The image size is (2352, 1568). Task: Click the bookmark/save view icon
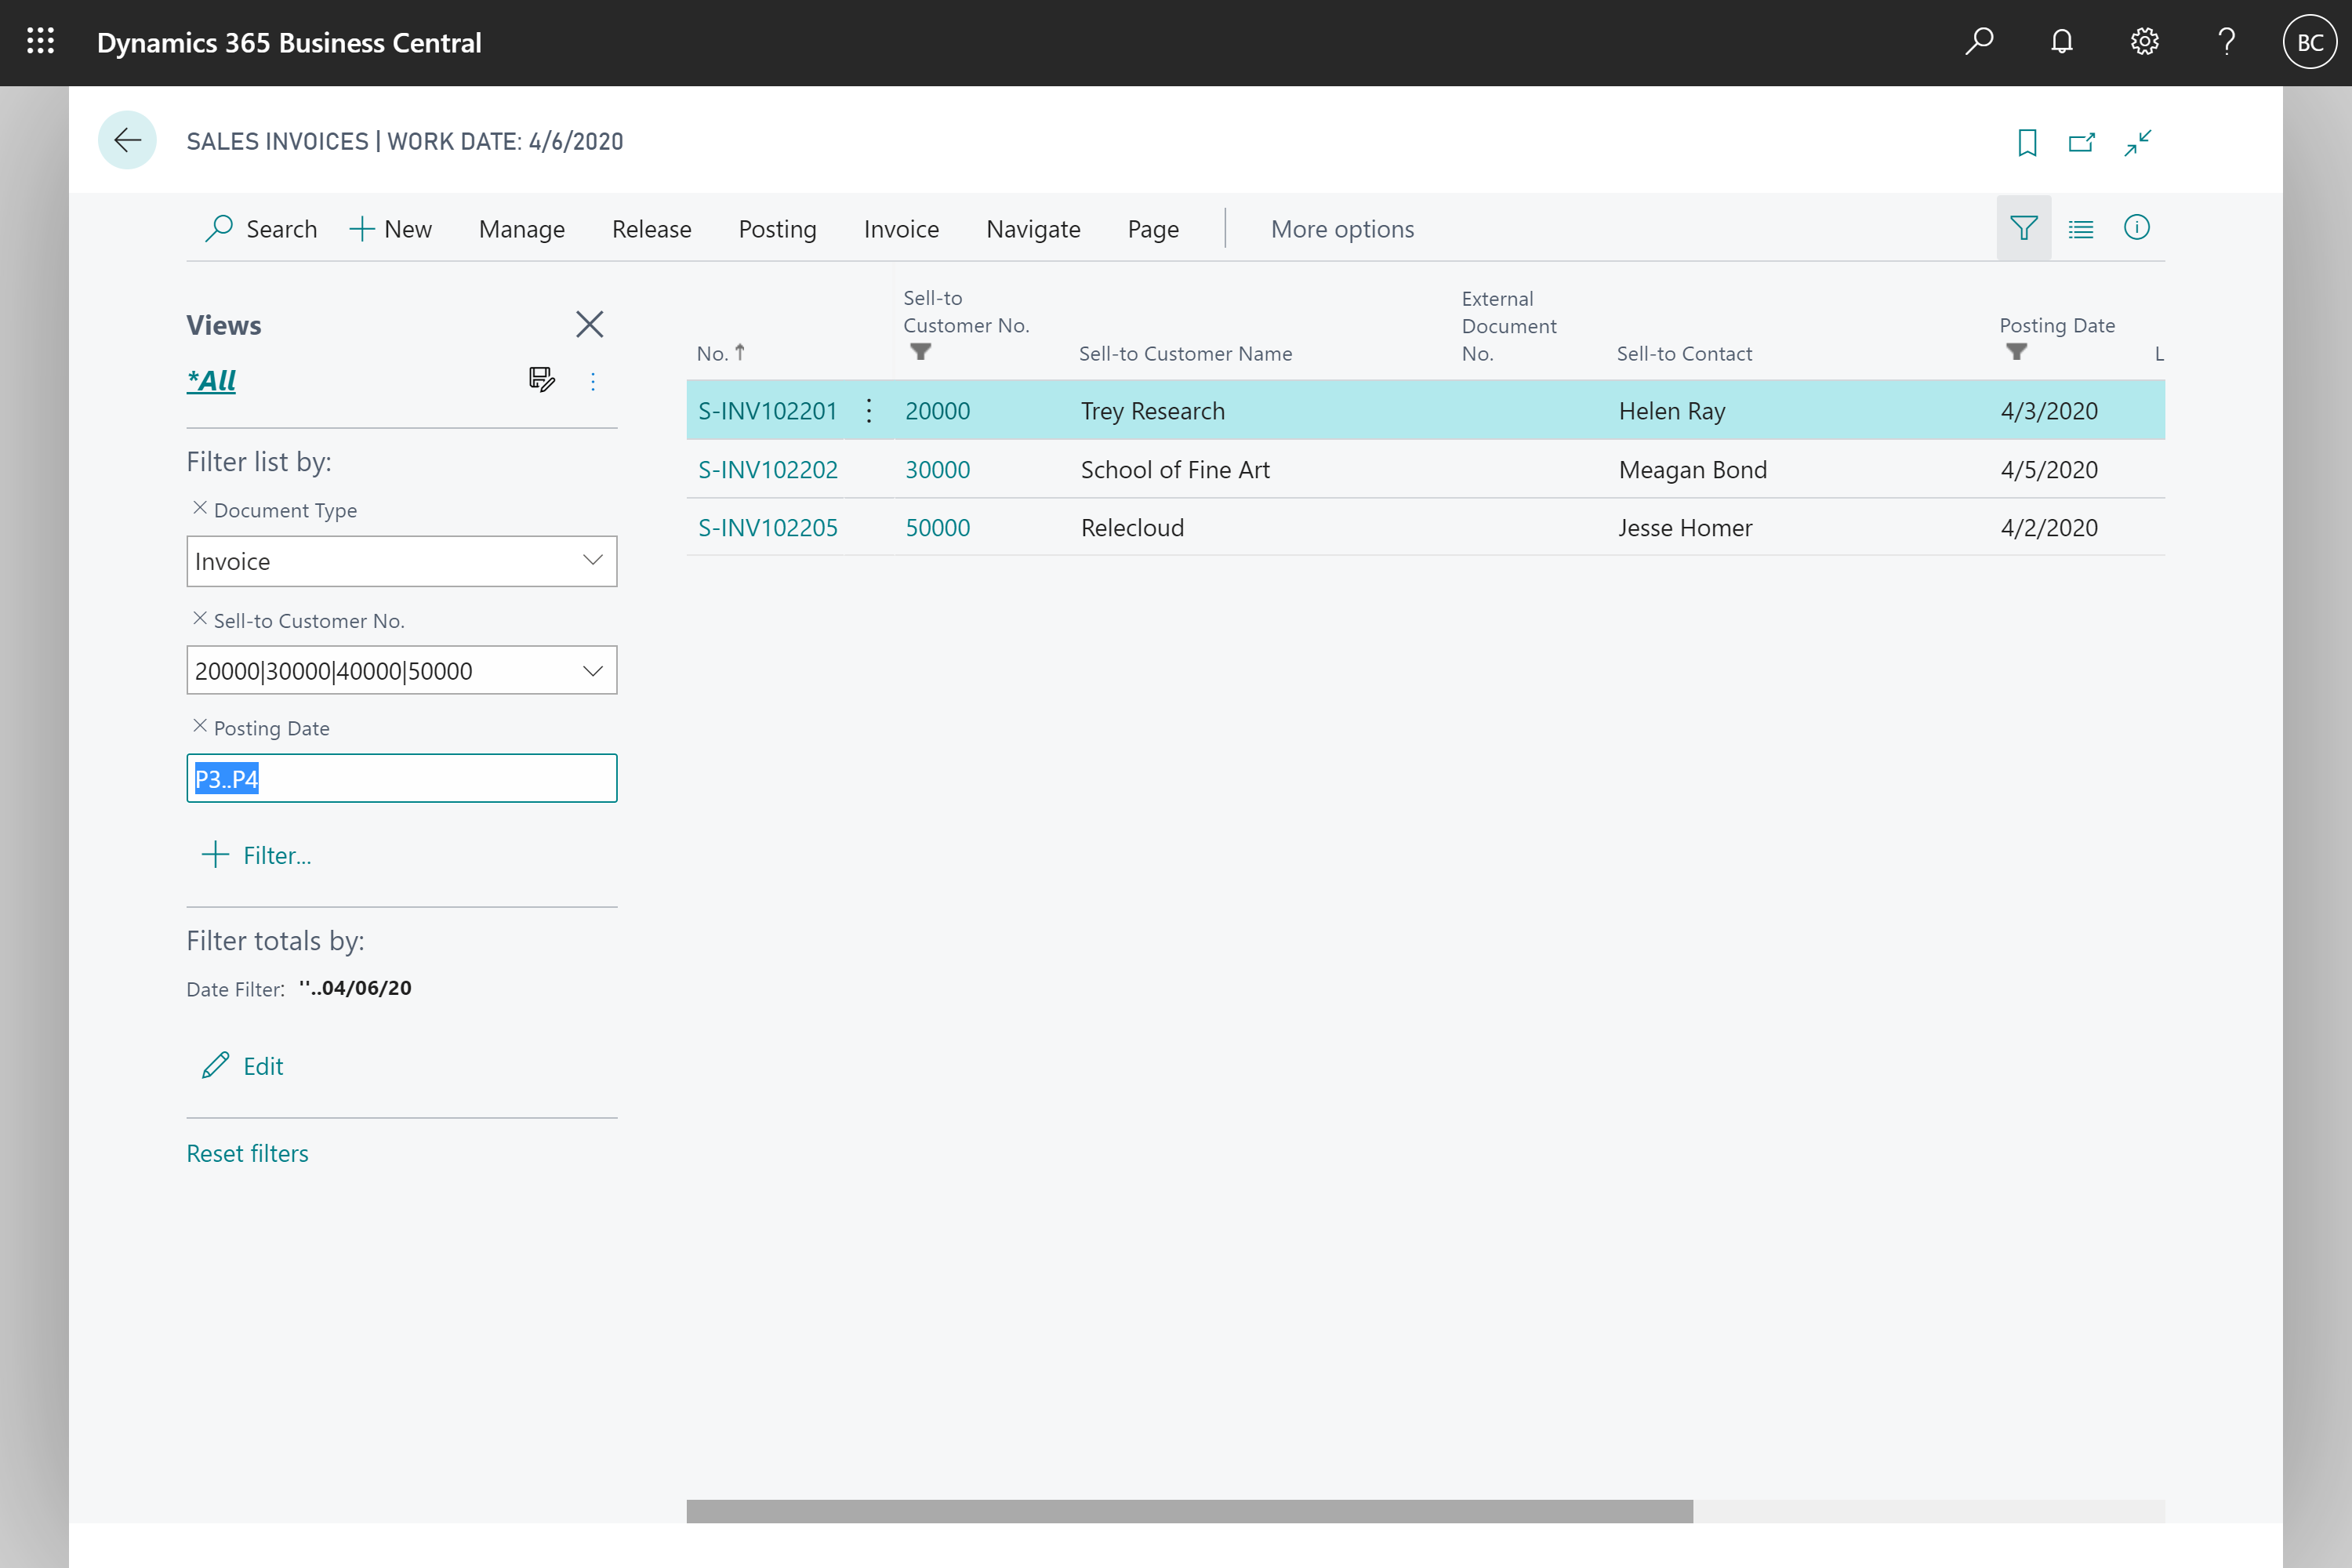[2027, 142]
